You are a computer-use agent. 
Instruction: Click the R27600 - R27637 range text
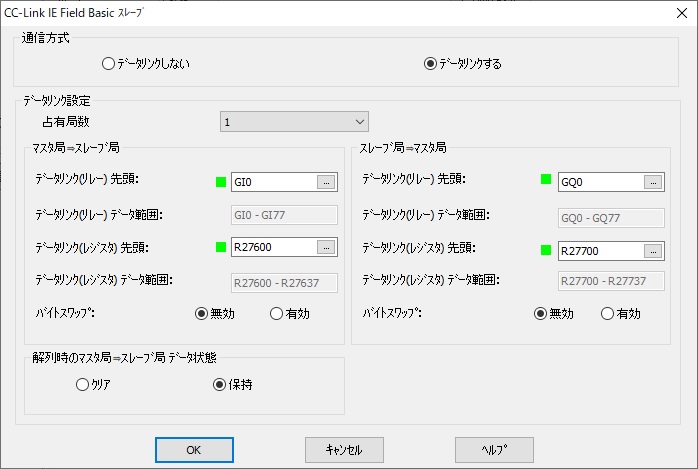pyautogui.click(x=276, y=283)
